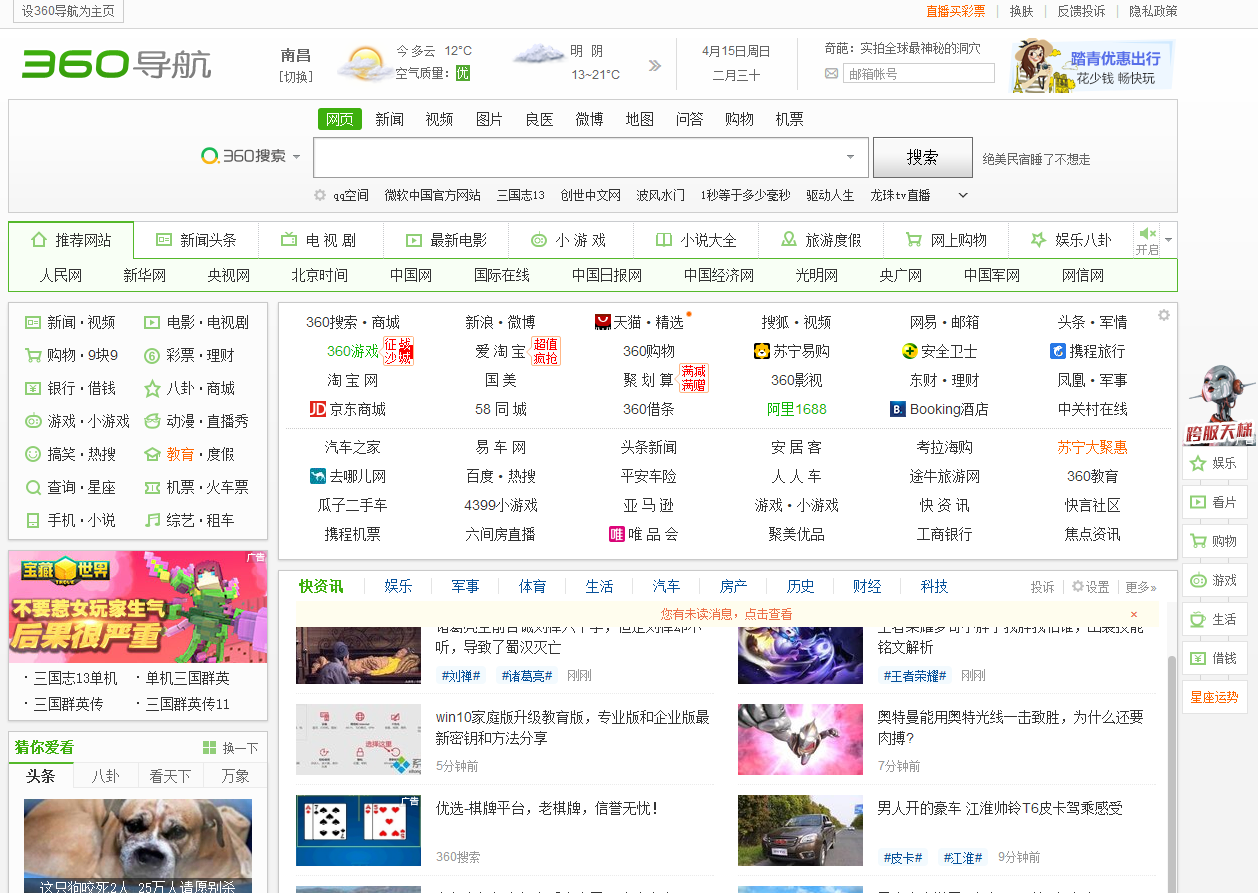1258x893 pixels.
Task: Close the unread message notification bar
Action: [x=1134, y=614]
